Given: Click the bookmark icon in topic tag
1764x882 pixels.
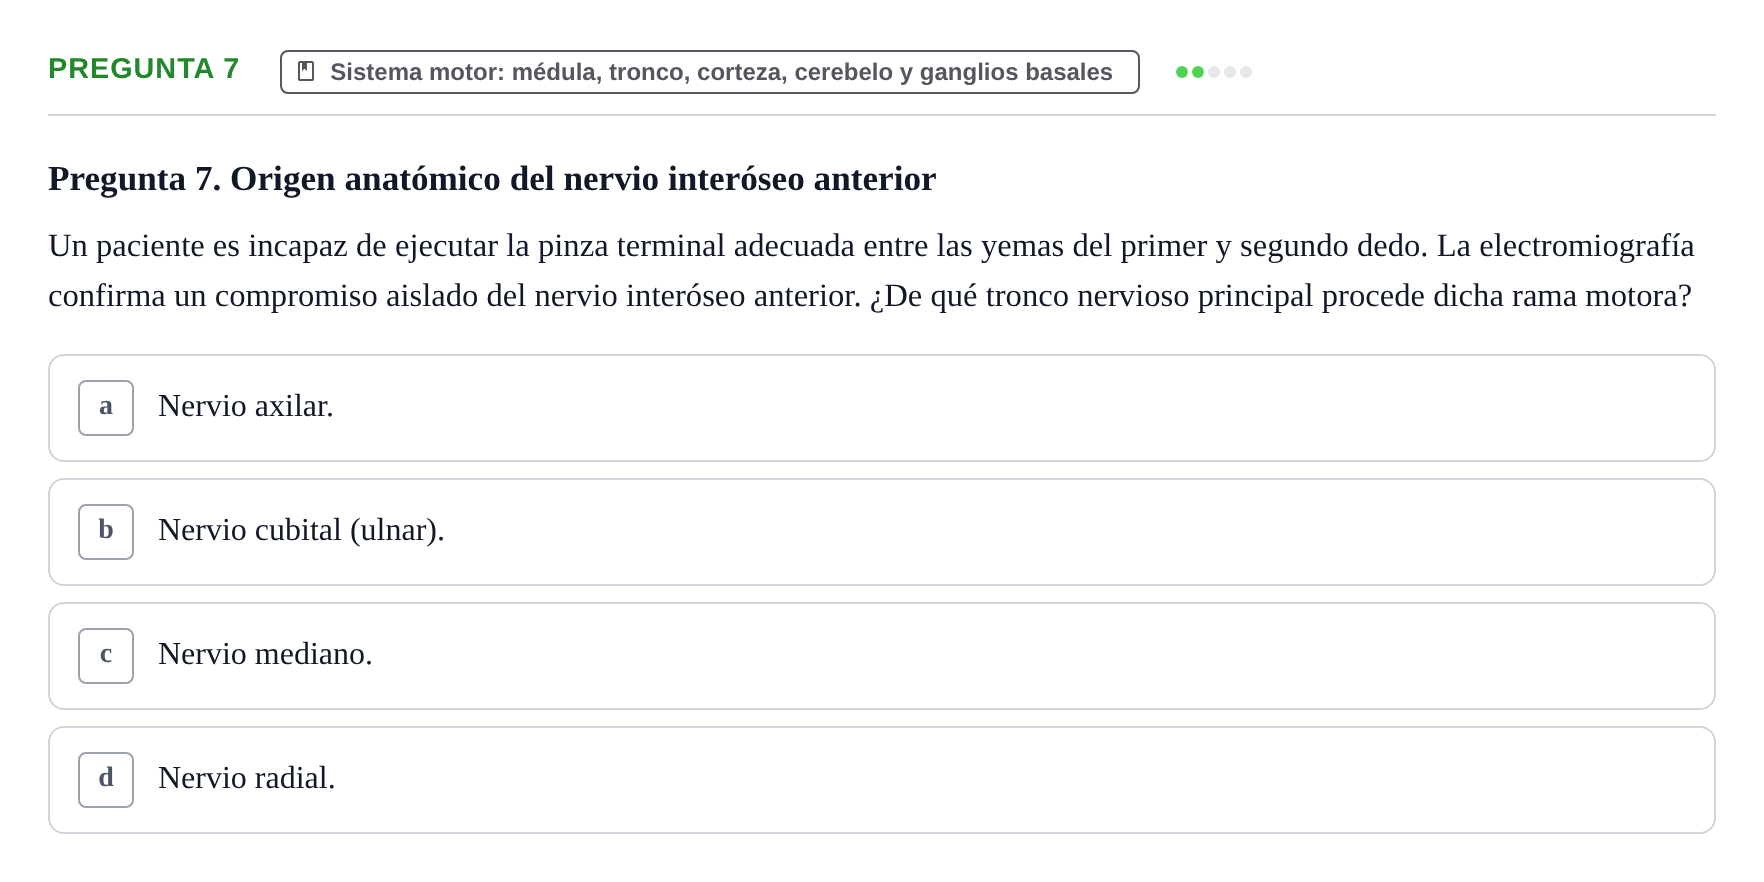Looking at the screenshot, I should click(x=306, y=72).
